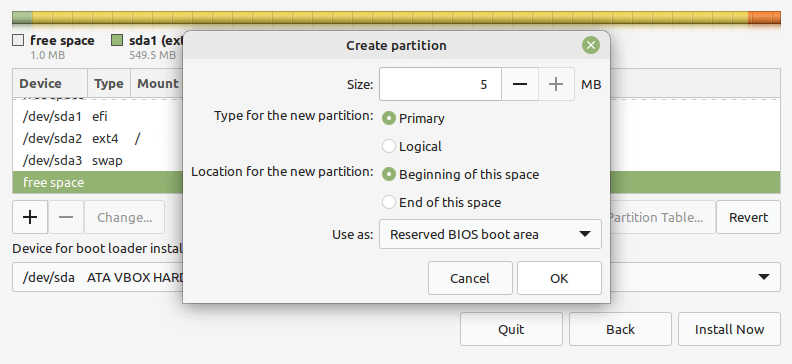The width and height of the screenshot is (792, 364).
Task: Click the orange swap segment in disk bar
Action: coord(764,18)
